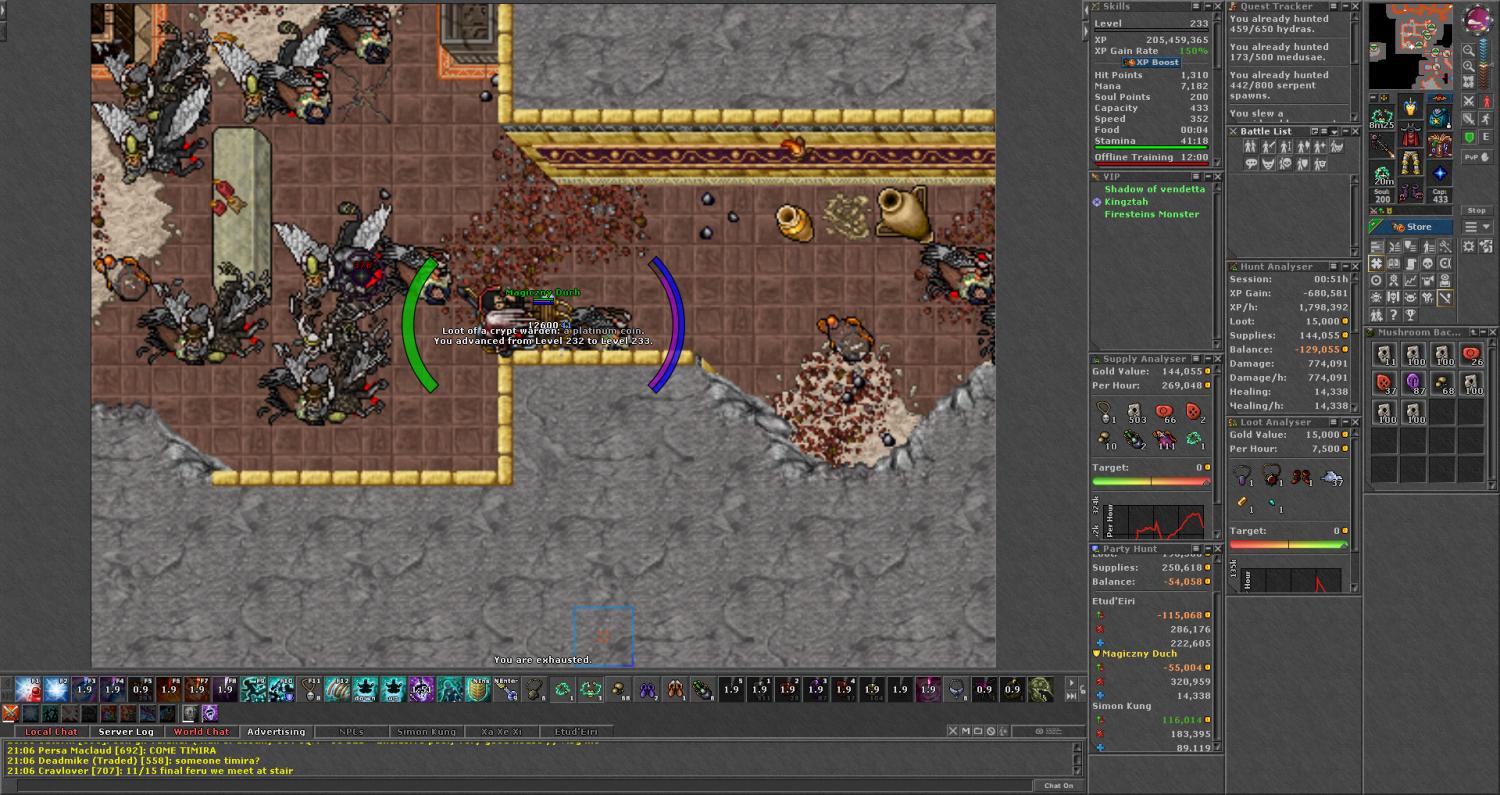This screenshot has height=795, width=1500.
Task: Collapse the Supply Analyser panel
Action: point(1208,359)
